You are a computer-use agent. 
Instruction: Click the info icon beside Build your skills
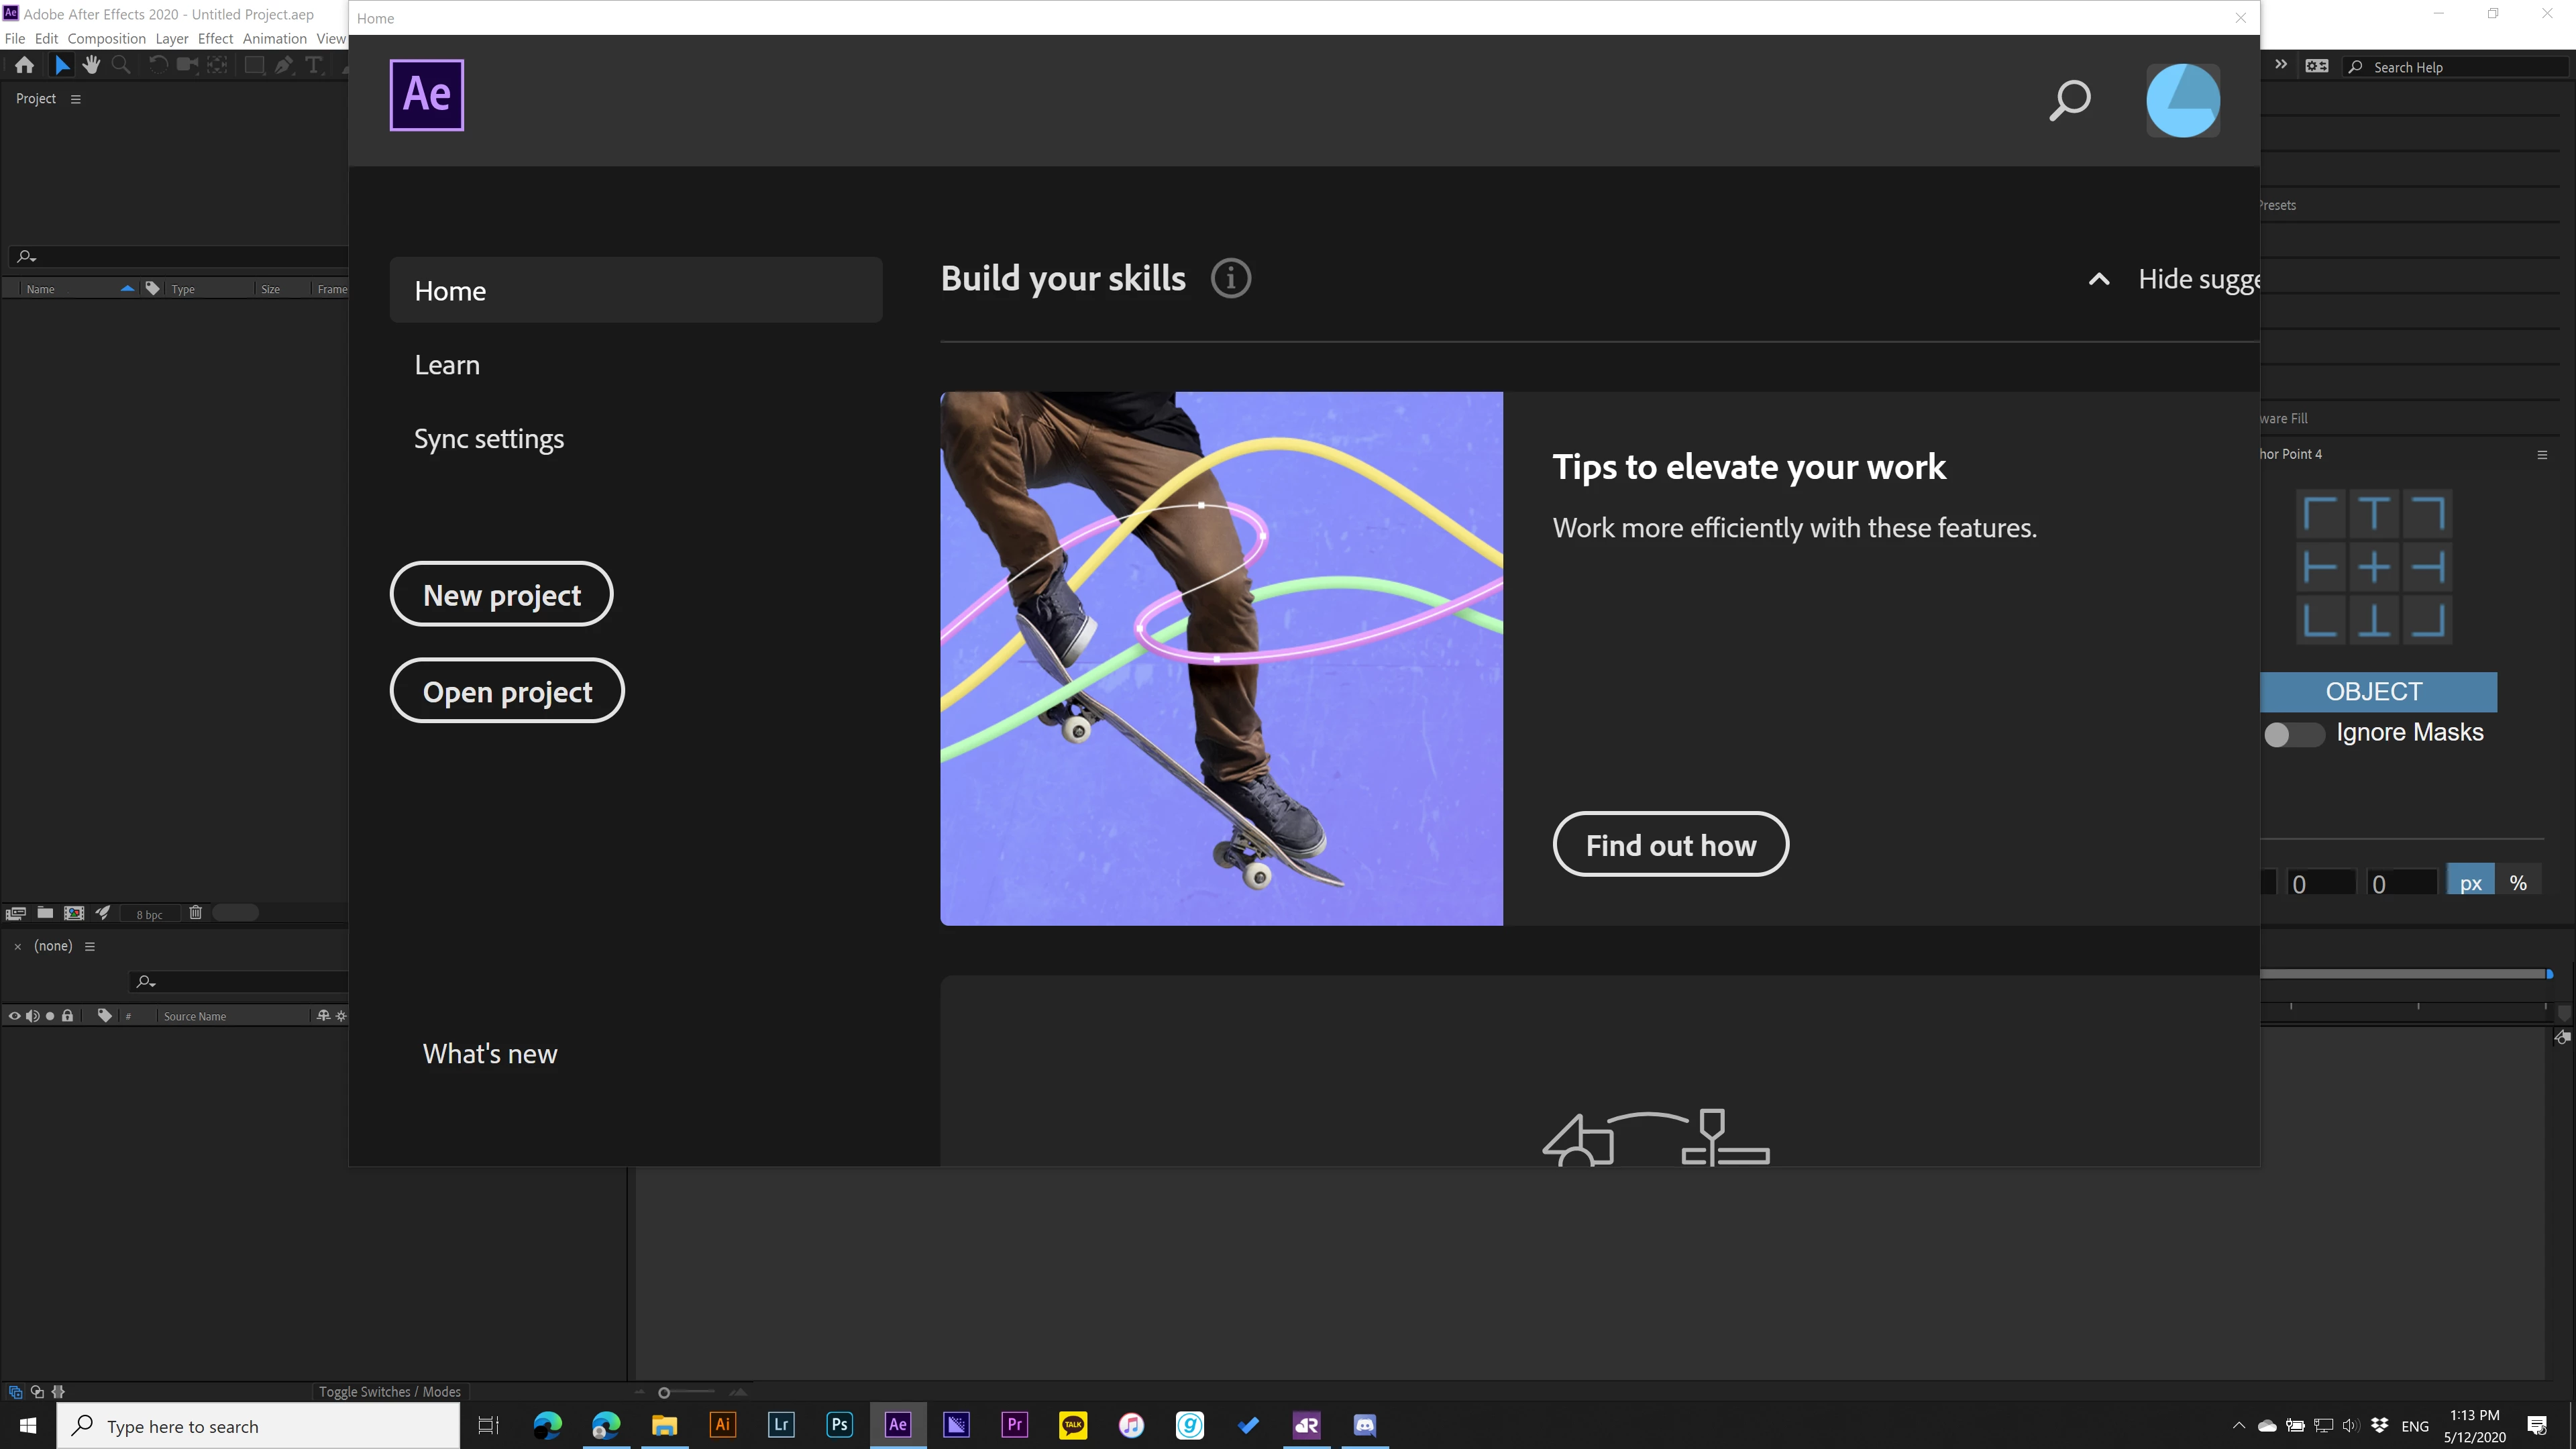click(x=1231, y=278)
